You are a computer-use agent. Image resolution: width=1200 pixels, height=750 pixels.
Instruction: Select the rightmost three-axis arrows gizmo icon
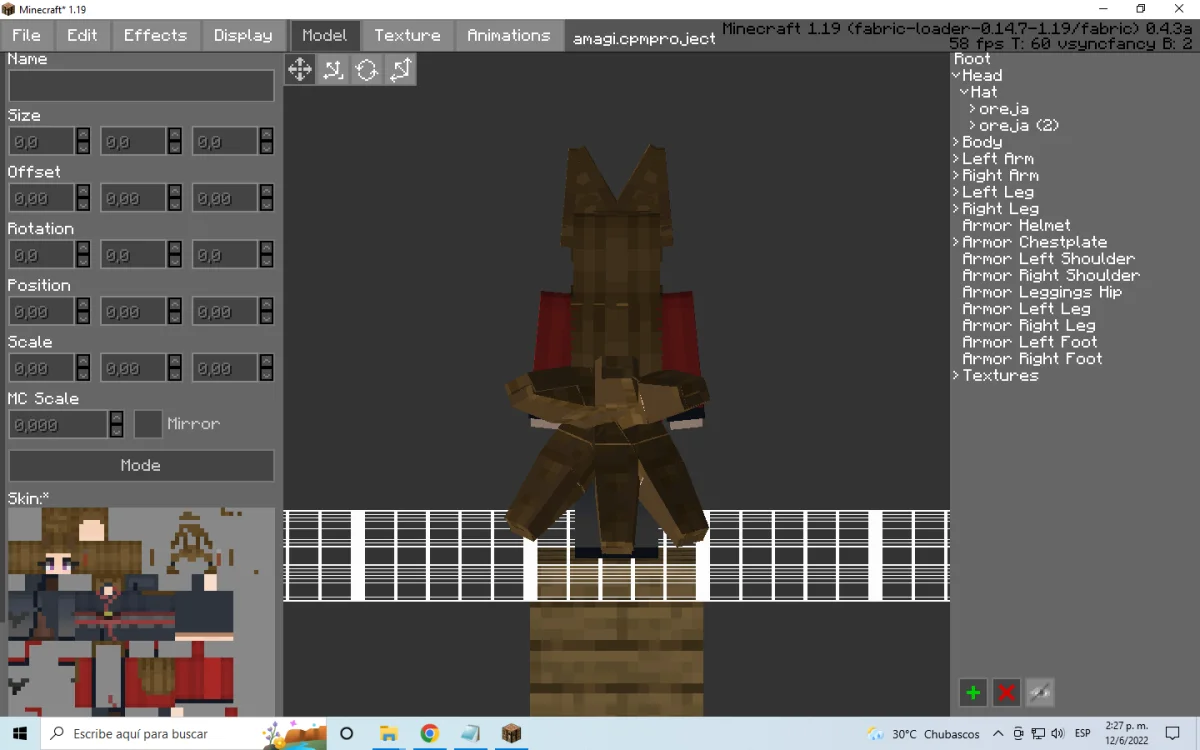[x=400, y=69]
